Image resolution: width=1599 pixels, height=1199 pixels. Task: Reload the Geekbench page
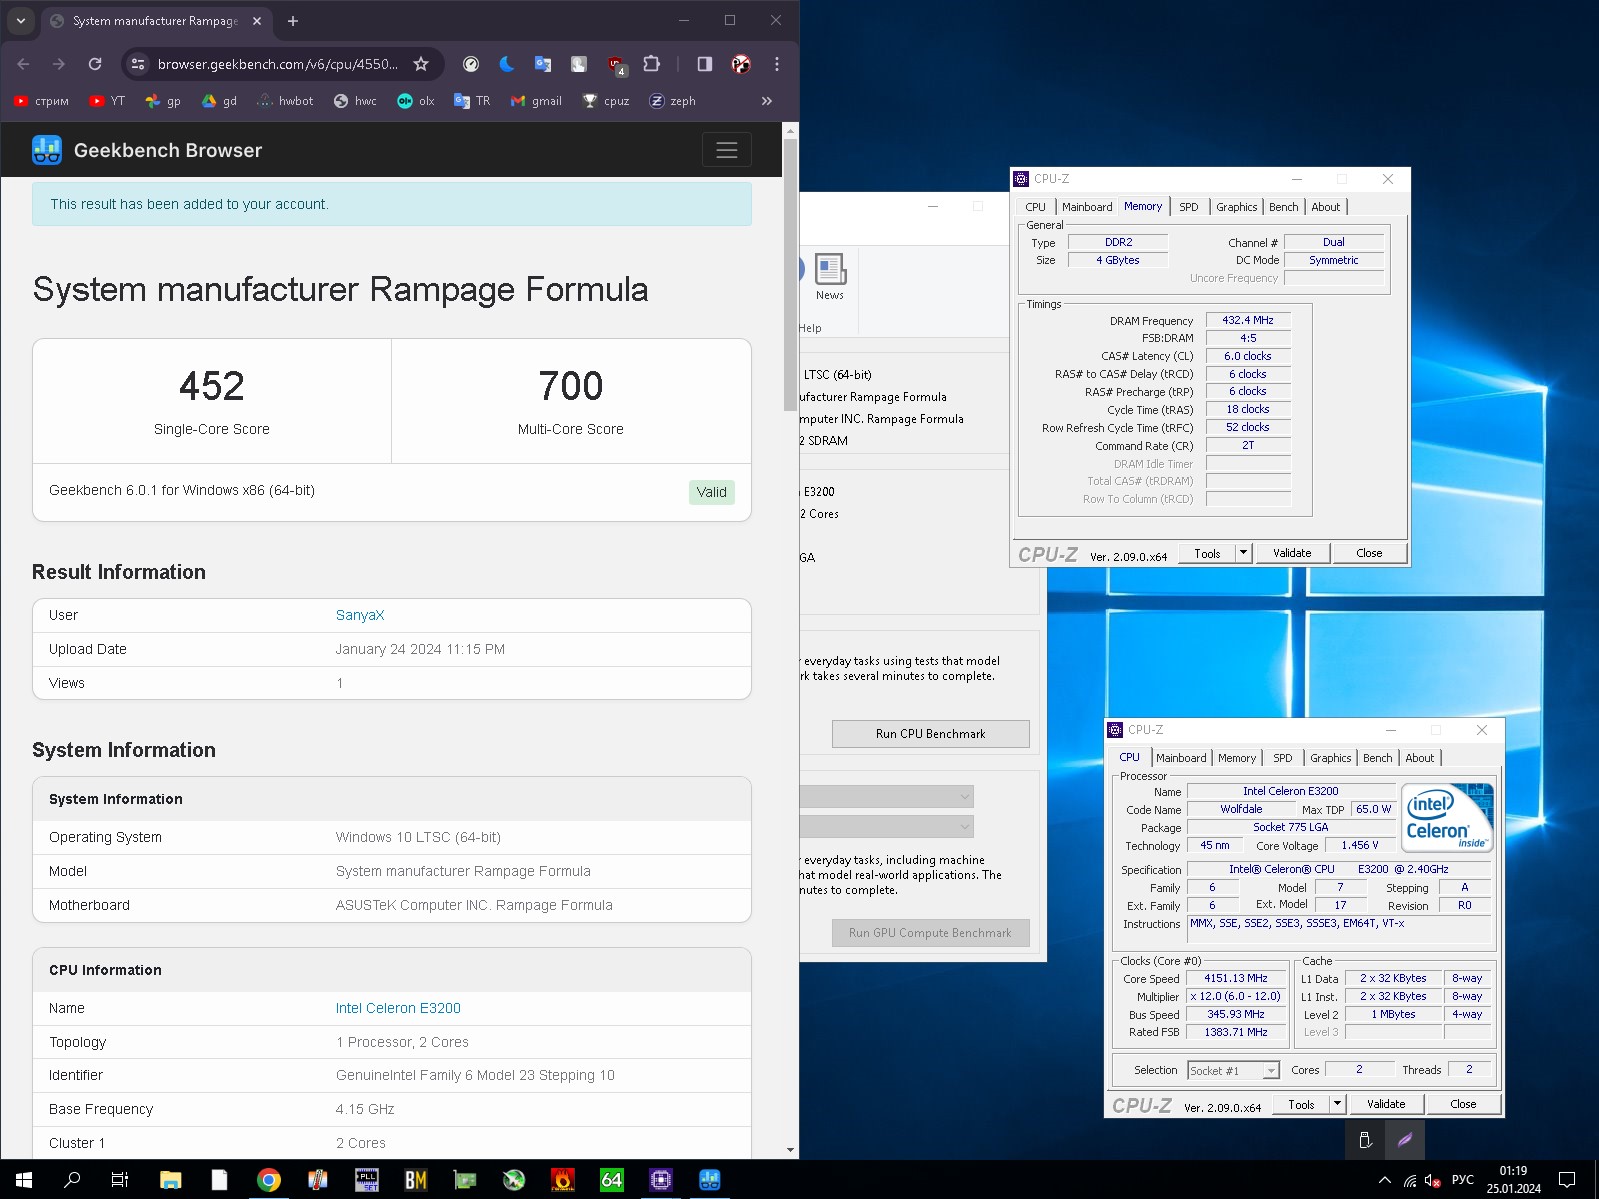(x=95, y=64)
